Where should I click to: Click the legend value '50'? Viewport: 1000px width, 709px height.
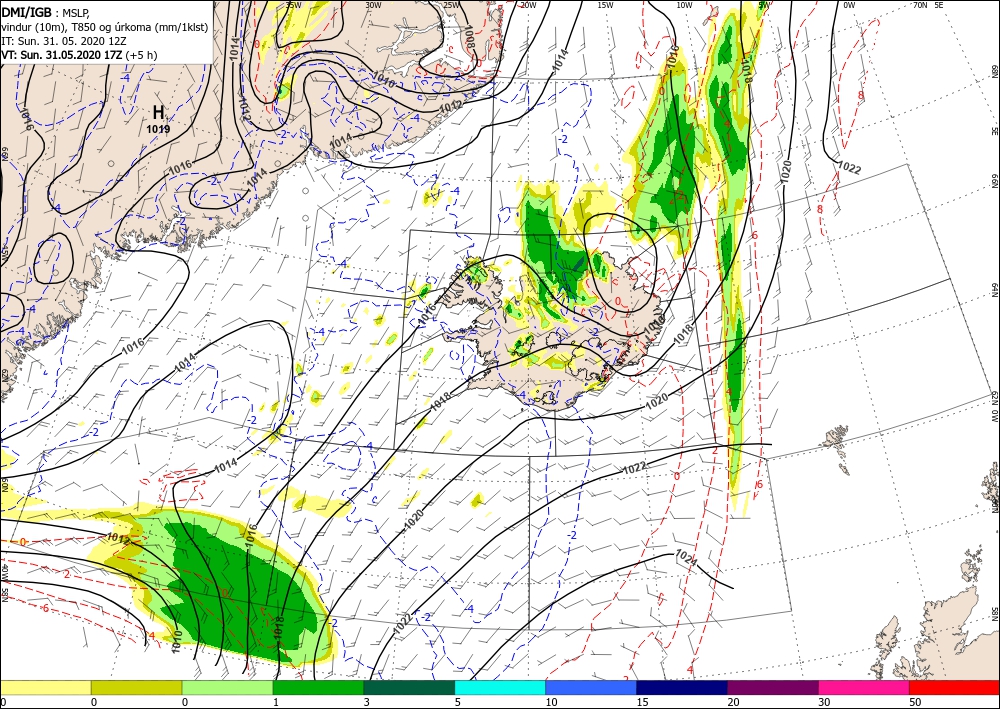(x=915, y=702)
